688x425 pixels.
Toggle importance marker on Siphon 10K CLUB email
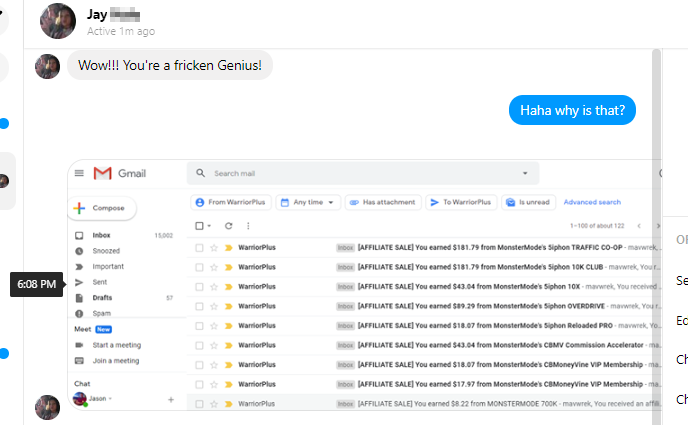(228, 267)
